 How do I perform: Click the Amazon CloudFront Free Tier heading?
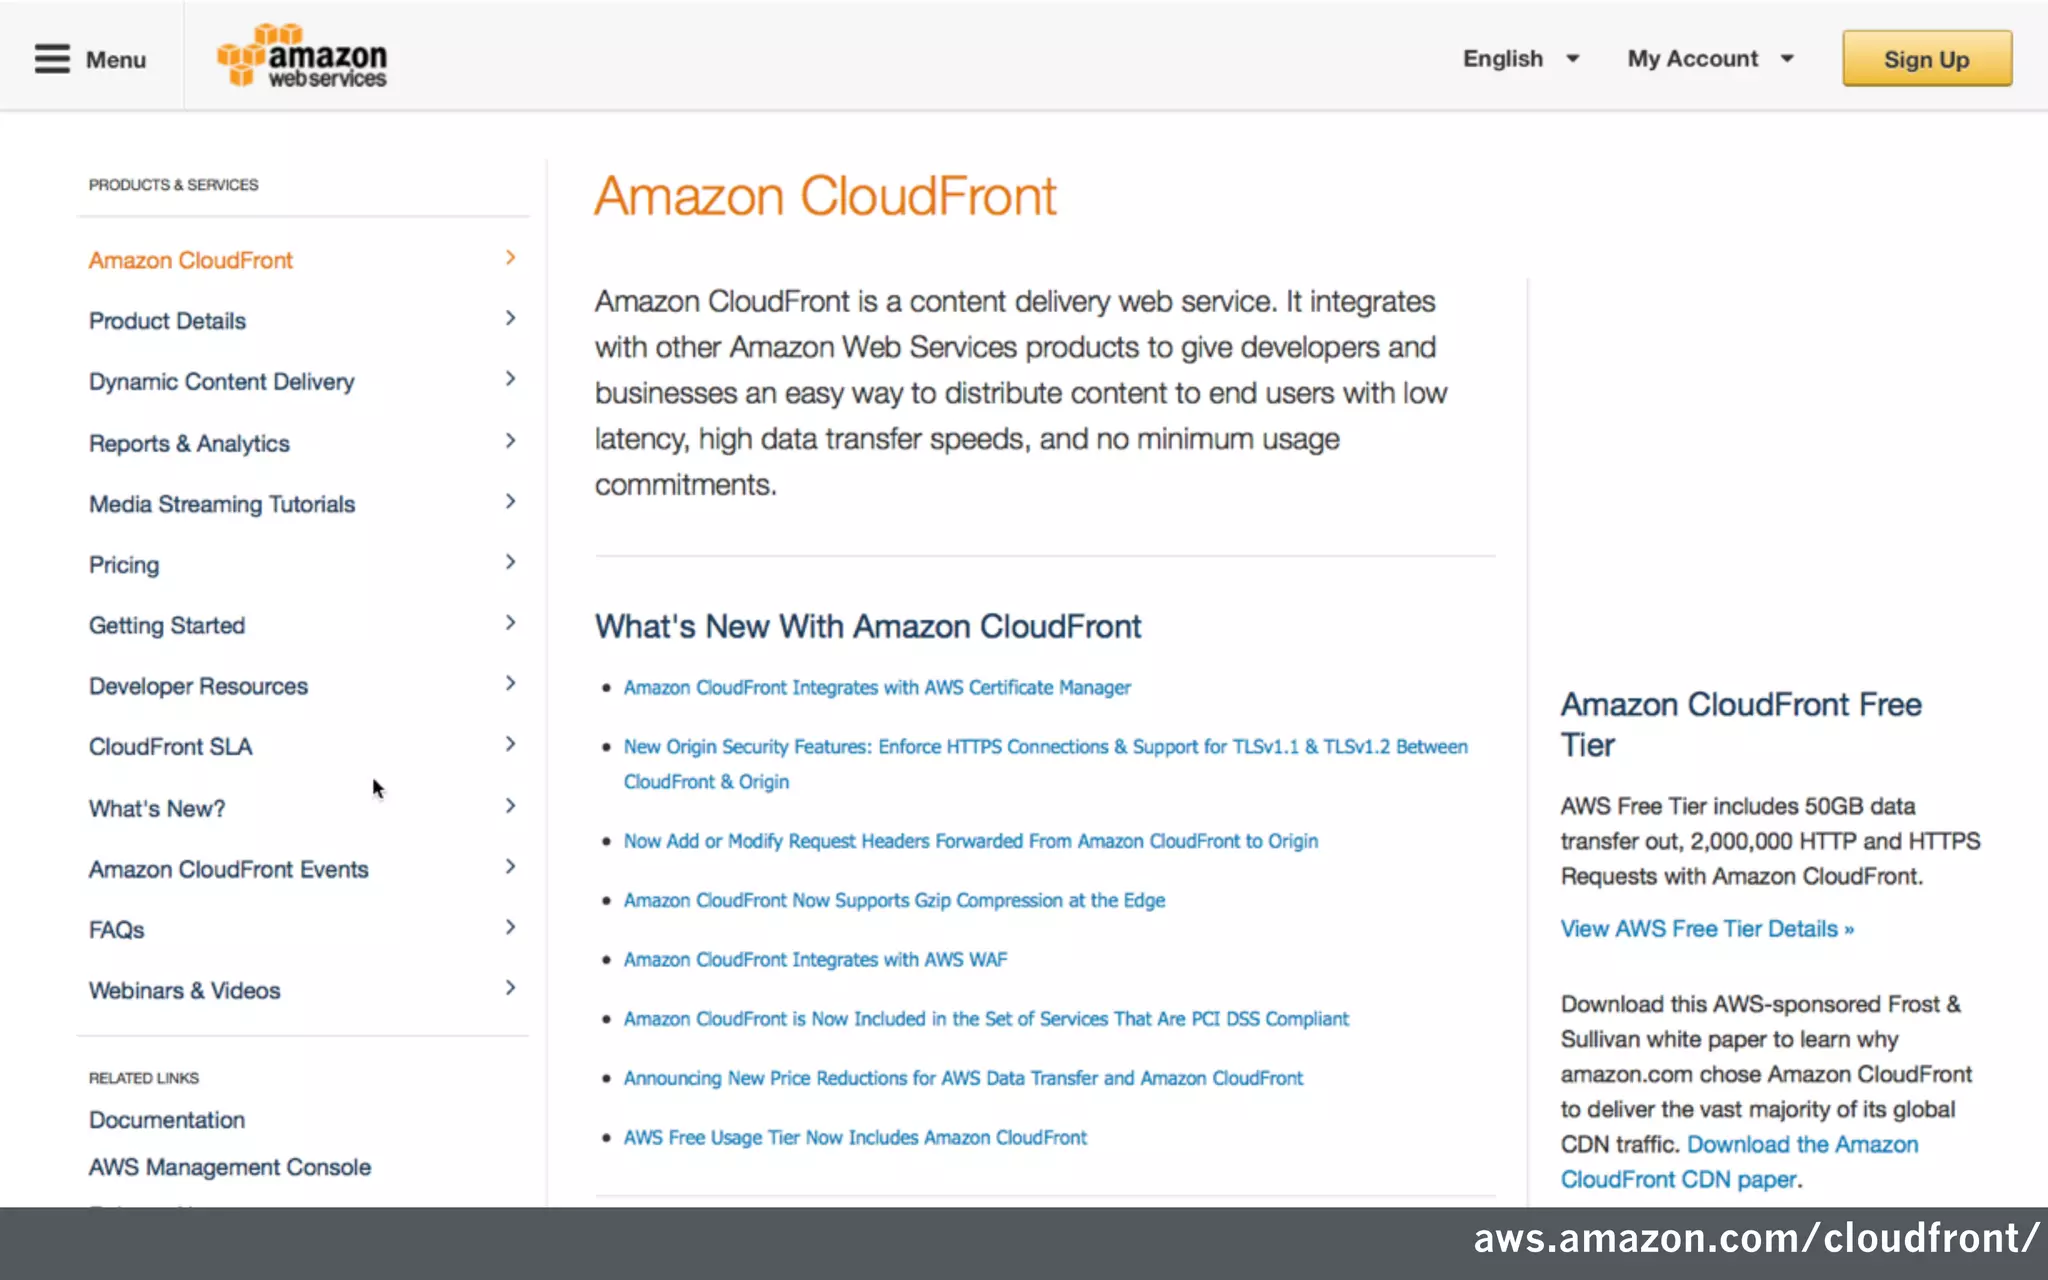tap(1741, 725)
